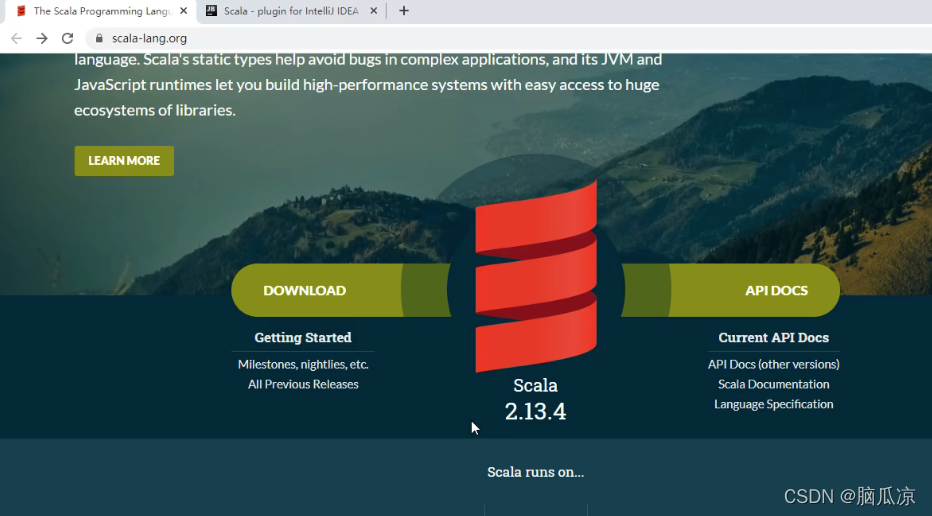Screen dimensions: 932x516
Task: Open All Previous Releases link
Action: [x=303, y=384]
